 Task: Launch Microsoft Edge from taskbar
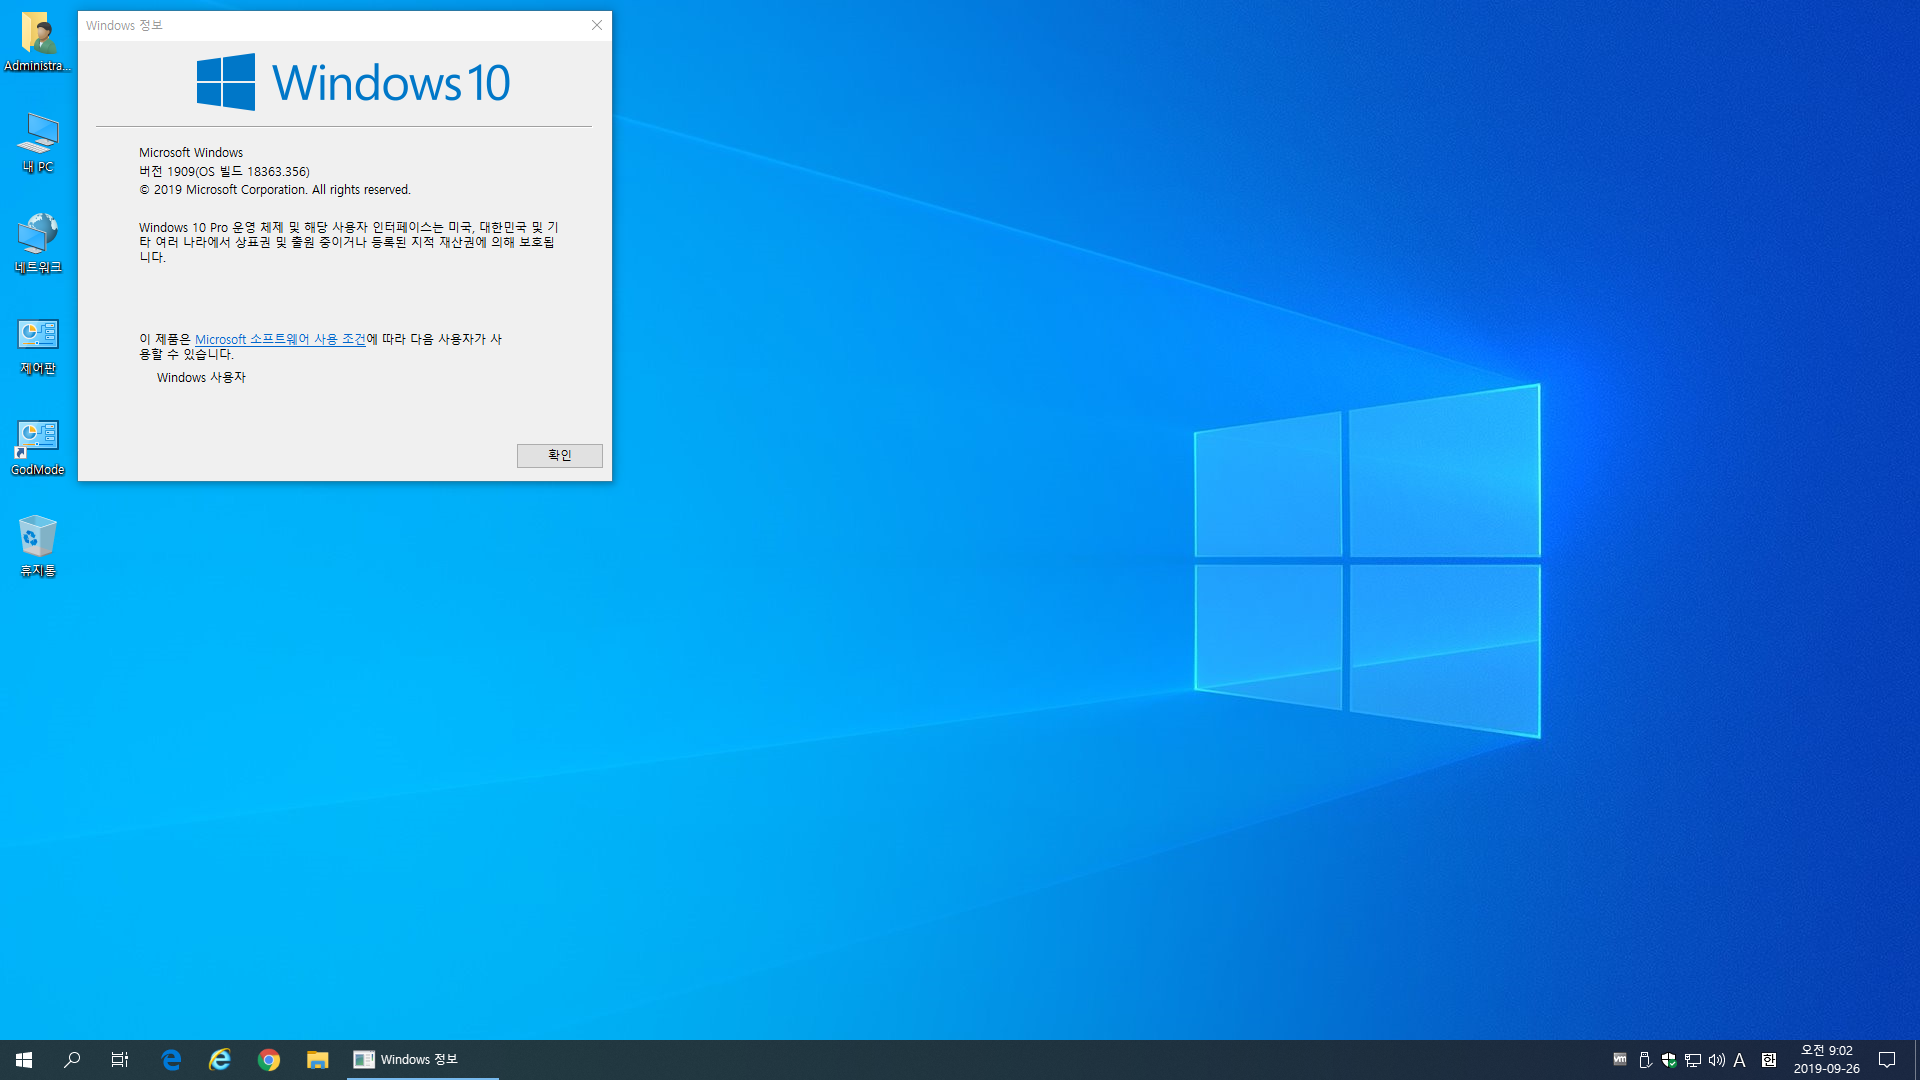click(171, 1060)
